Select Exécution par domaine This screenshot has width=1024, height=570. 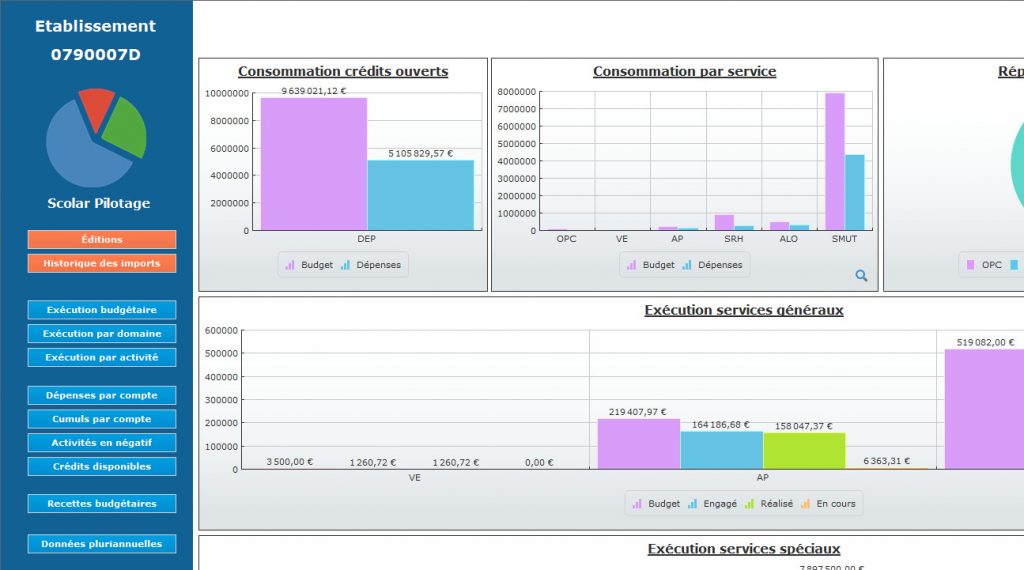(102, 334)
